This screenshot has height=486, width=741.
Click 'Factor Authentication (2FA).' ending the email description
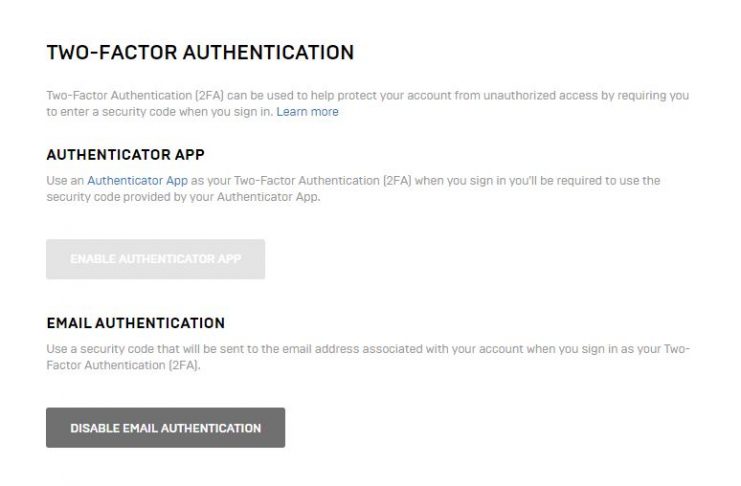(x=123, y=365)
